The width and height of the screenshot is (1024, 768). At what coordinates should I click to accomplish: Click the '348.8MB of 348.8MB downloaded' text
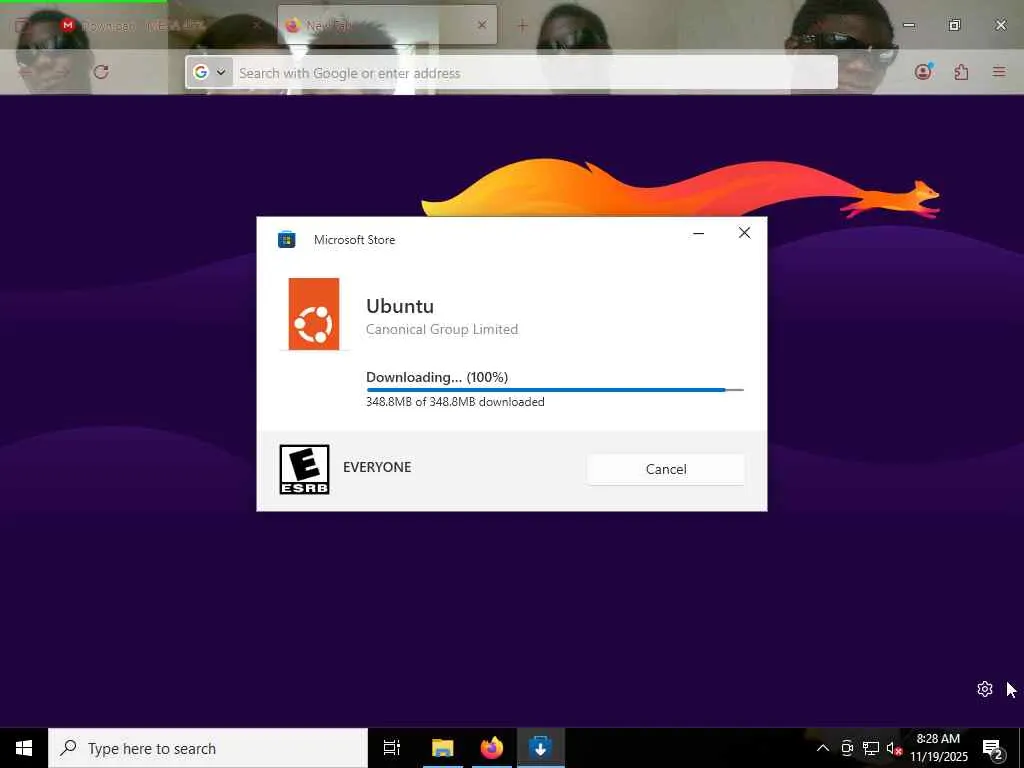[455, 402]
